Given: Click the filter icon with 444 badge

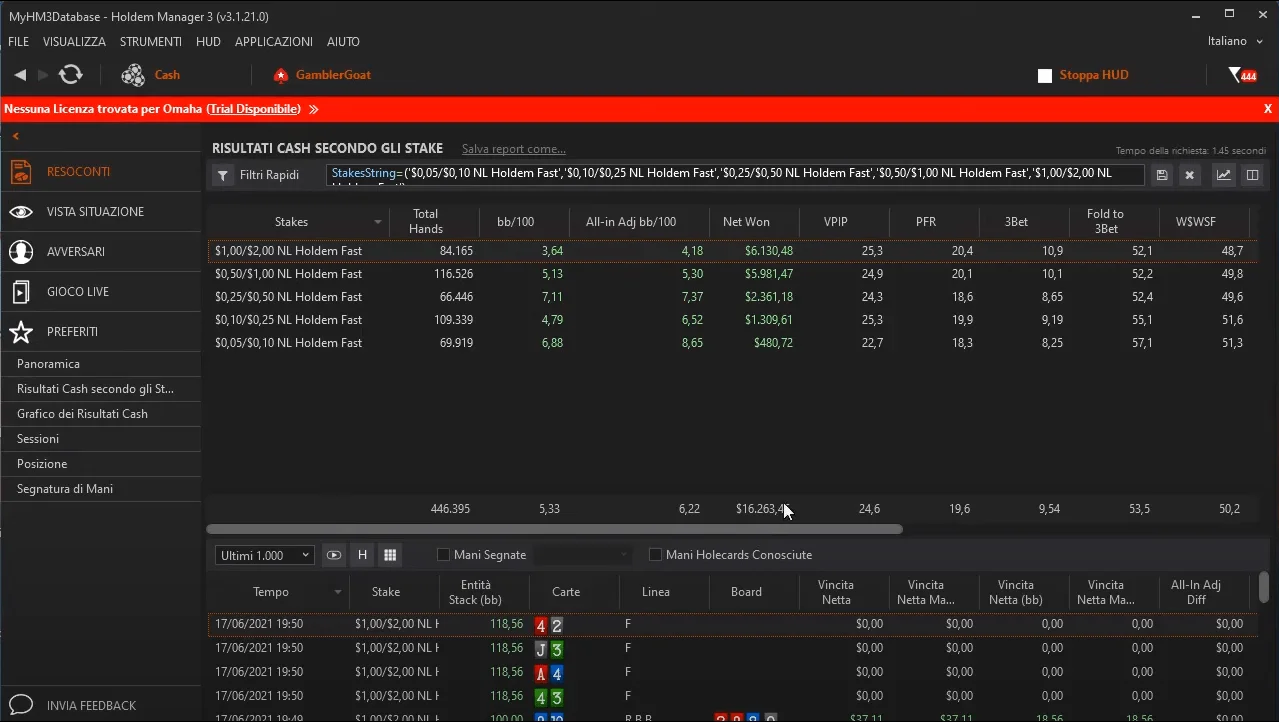Looking at the screenshot, I should click(1242, 75).
